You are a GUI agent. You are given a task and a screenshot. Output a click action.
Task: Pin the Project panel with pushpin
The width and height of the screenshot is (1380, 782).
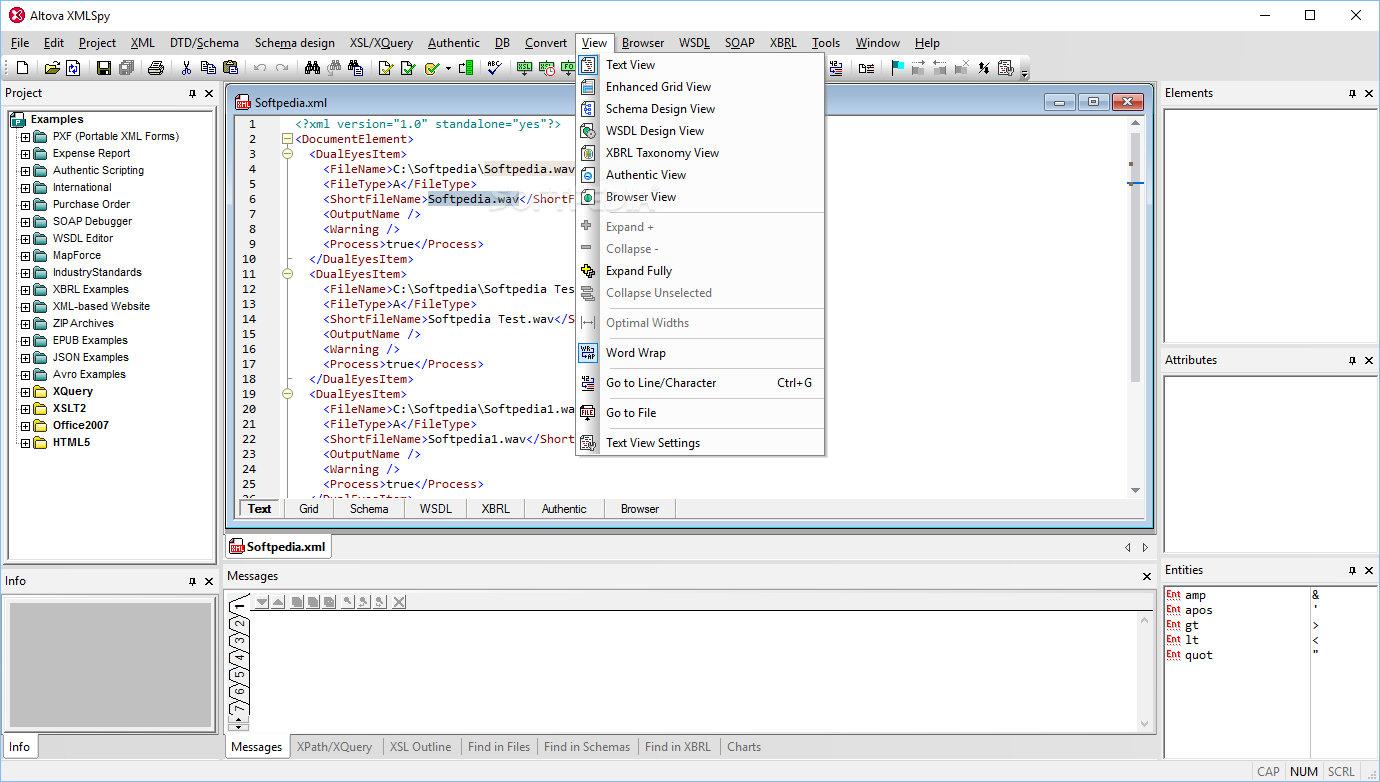pyautogui.click(x=193, y=93)
